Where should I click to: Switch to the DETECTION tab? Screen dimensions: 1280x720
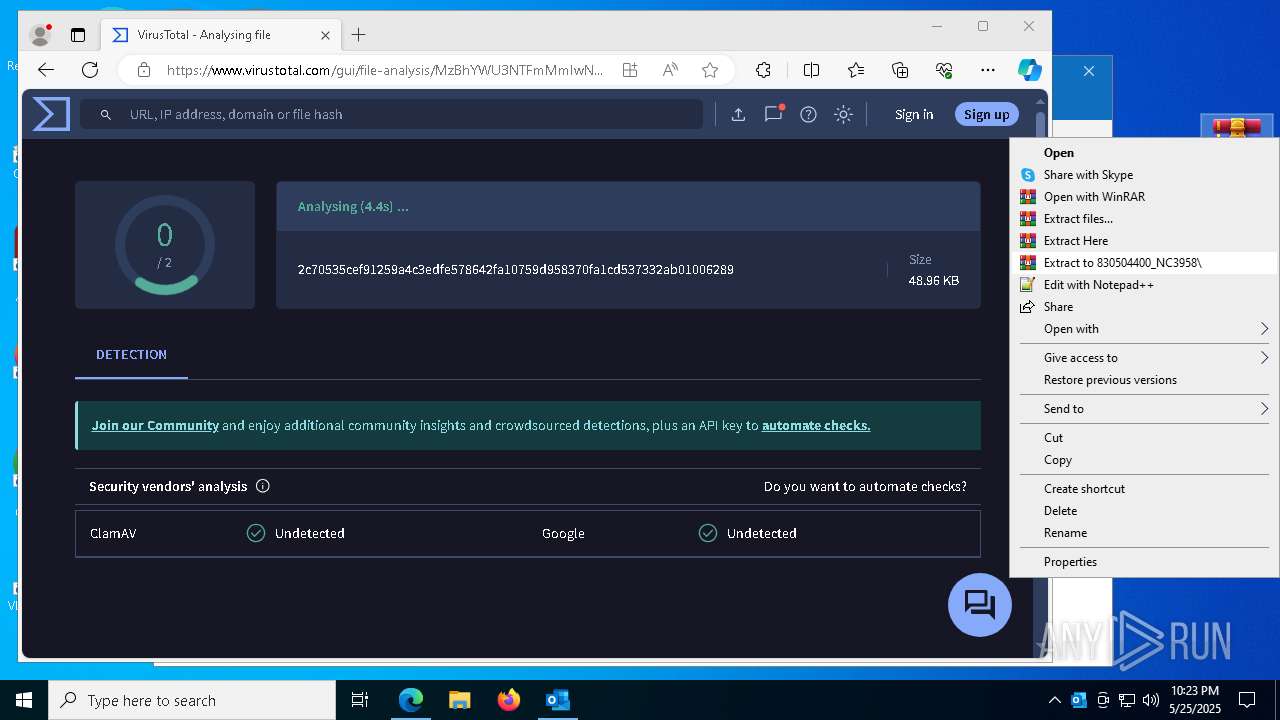click(131, 354)
